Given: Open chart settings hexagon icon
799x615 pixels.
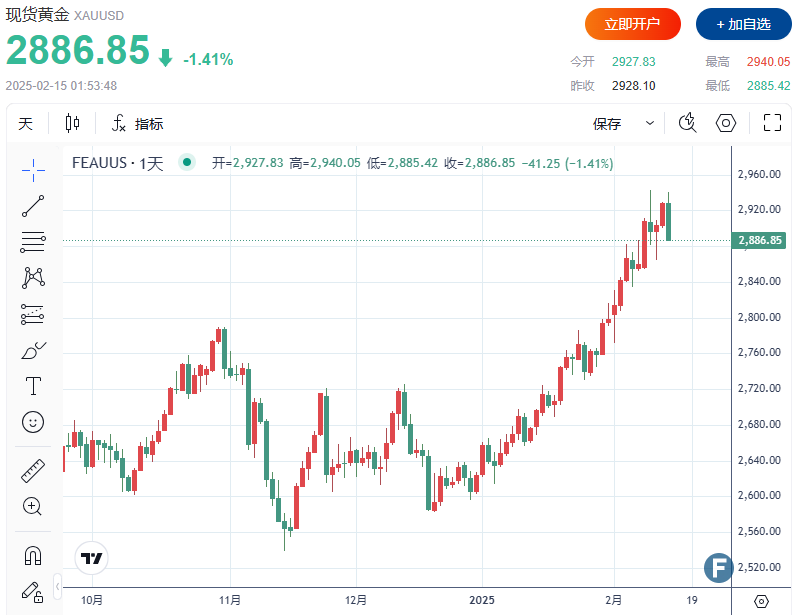Looking at the screenshot, I should coord(726,123).
